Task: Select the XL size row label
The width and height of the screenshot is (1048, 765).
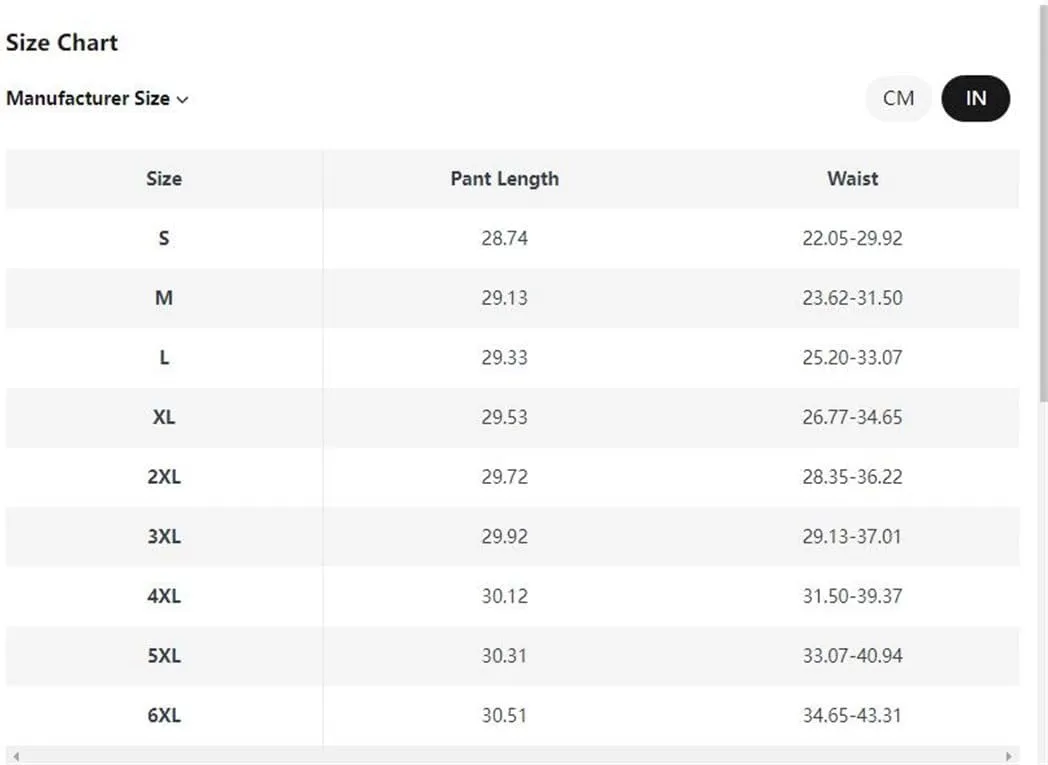Action: coord(164,417)
